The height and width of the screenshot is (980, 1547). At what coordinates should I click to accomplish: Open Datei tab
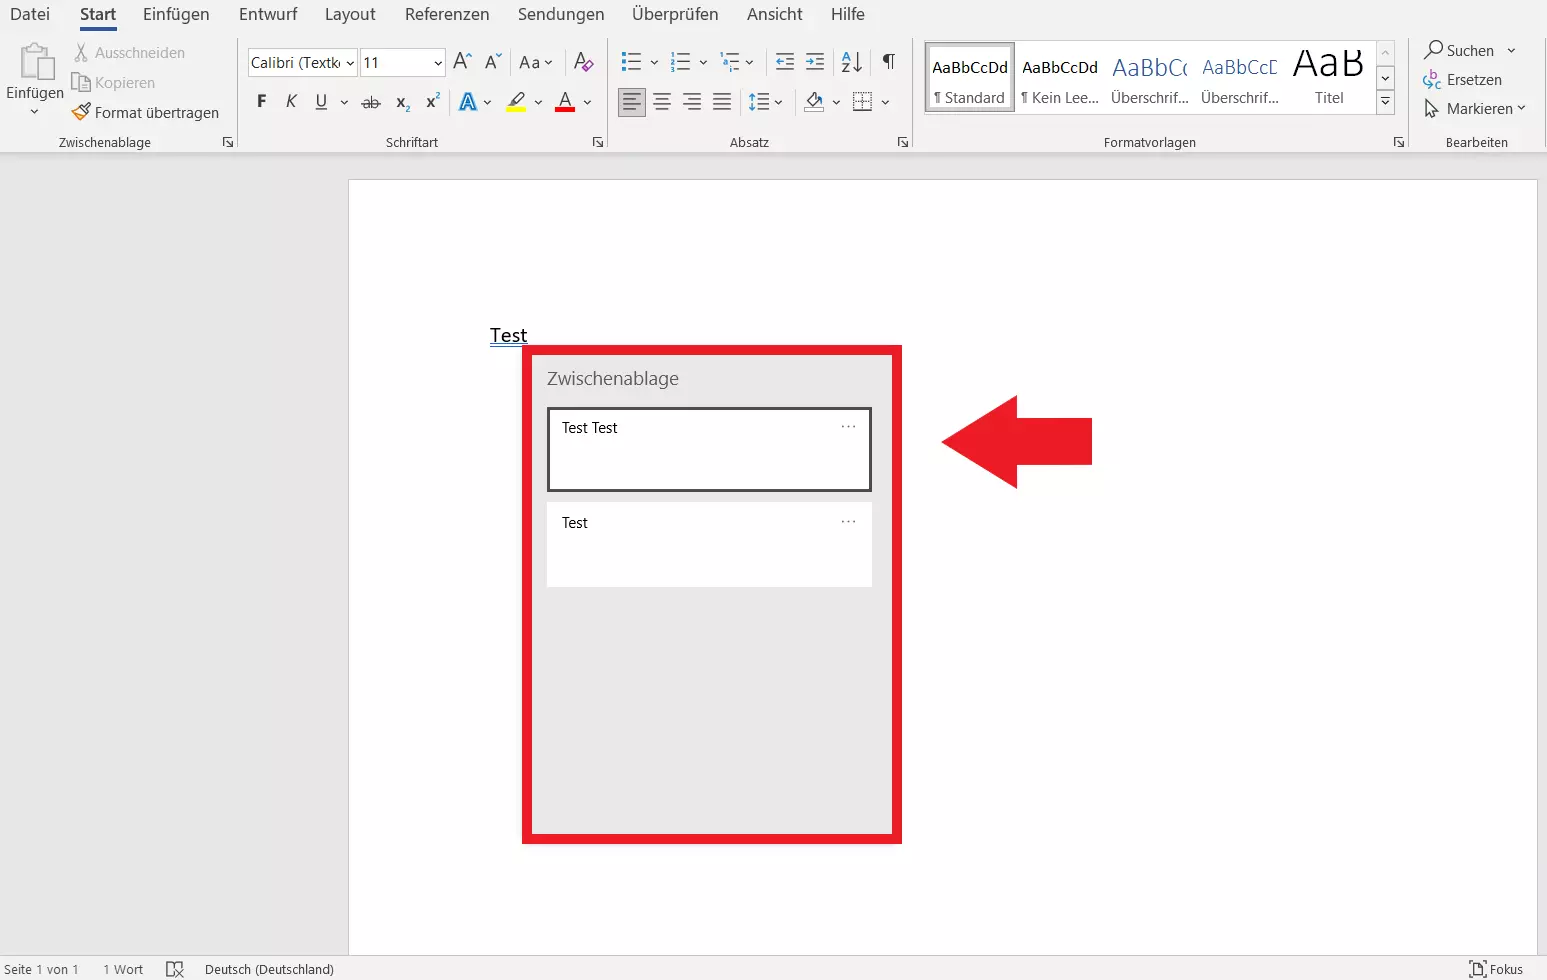[x=30, y=14]
